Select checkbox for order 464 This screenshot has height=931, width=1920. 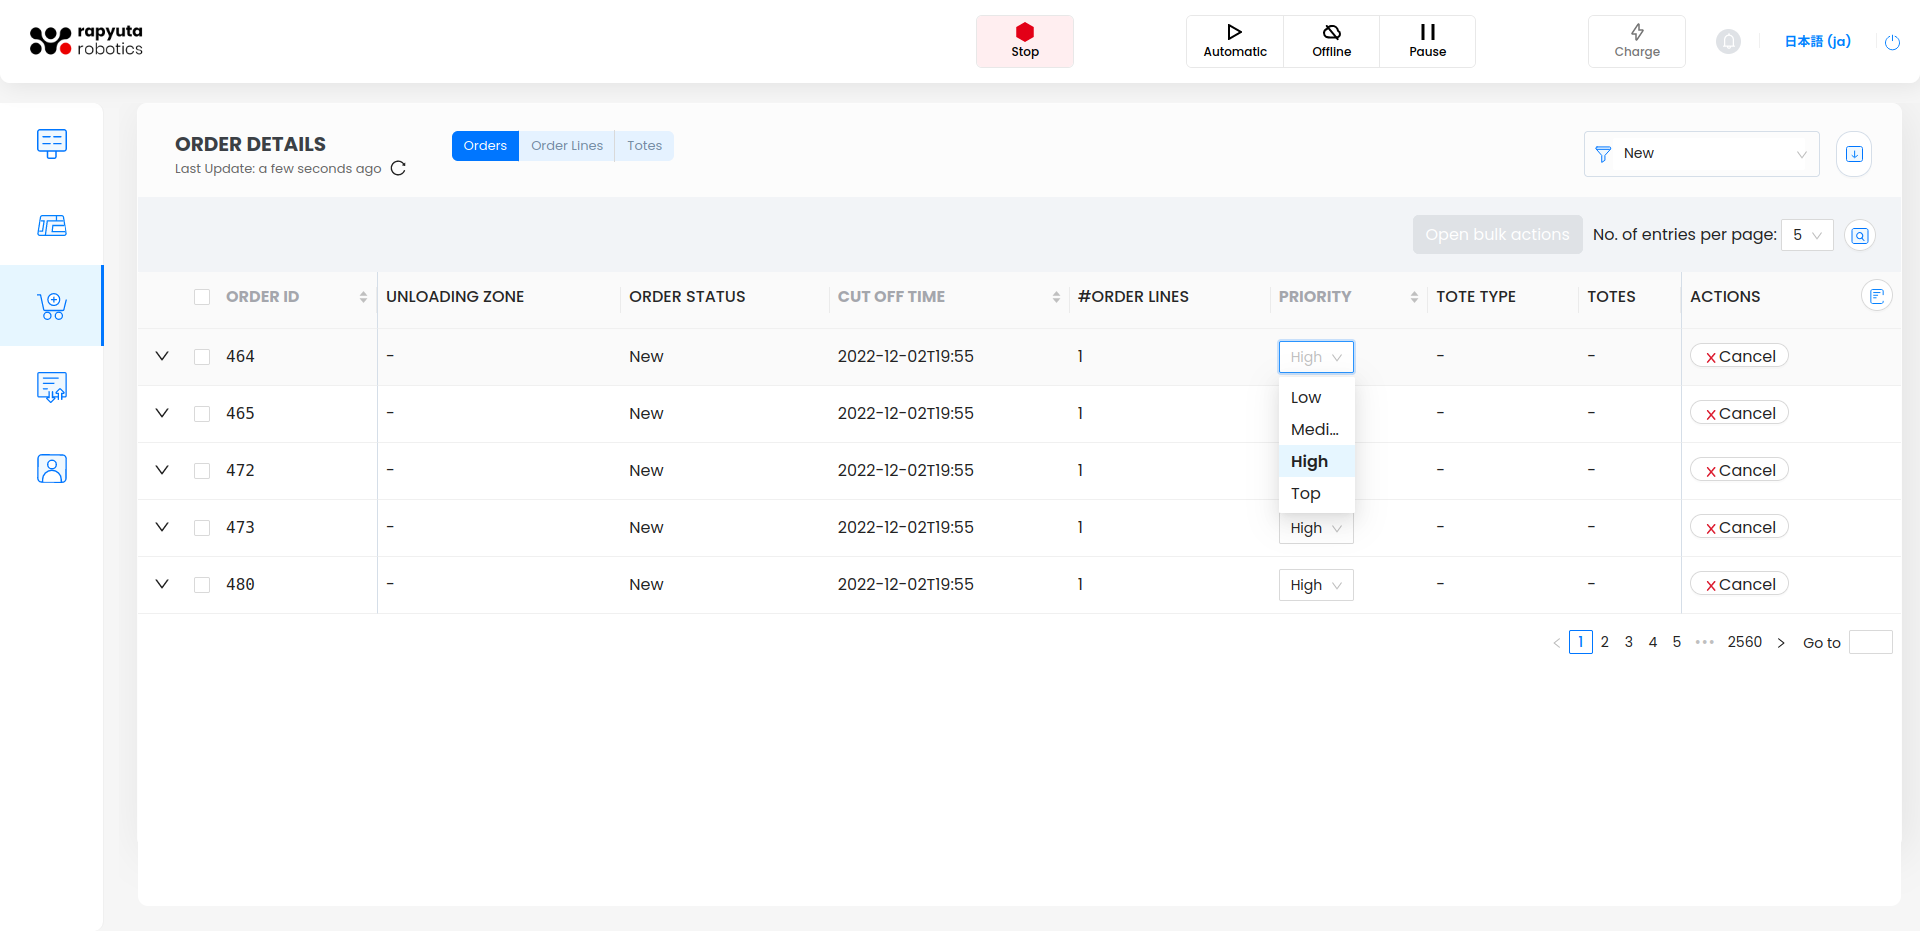click(x=202, y=357)
